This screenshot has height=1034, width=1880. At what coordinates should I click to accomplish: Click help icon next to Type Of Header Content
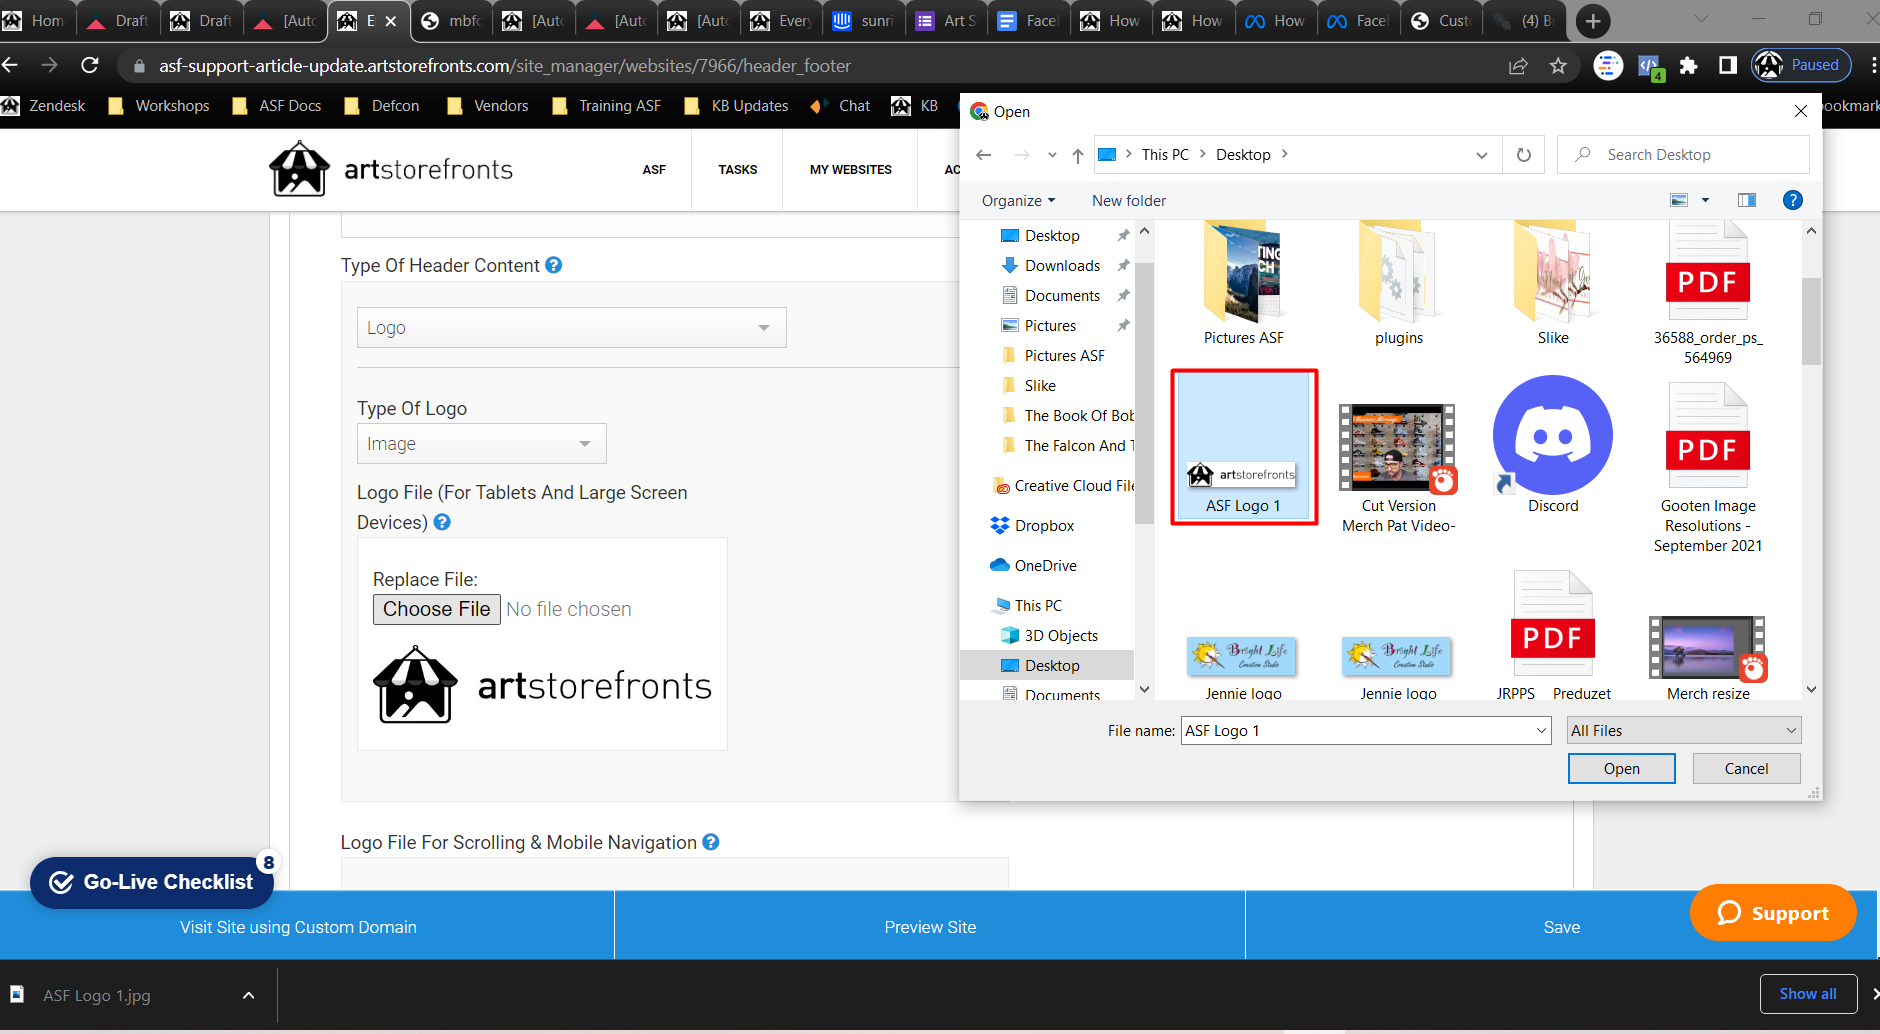coord(554,265)
